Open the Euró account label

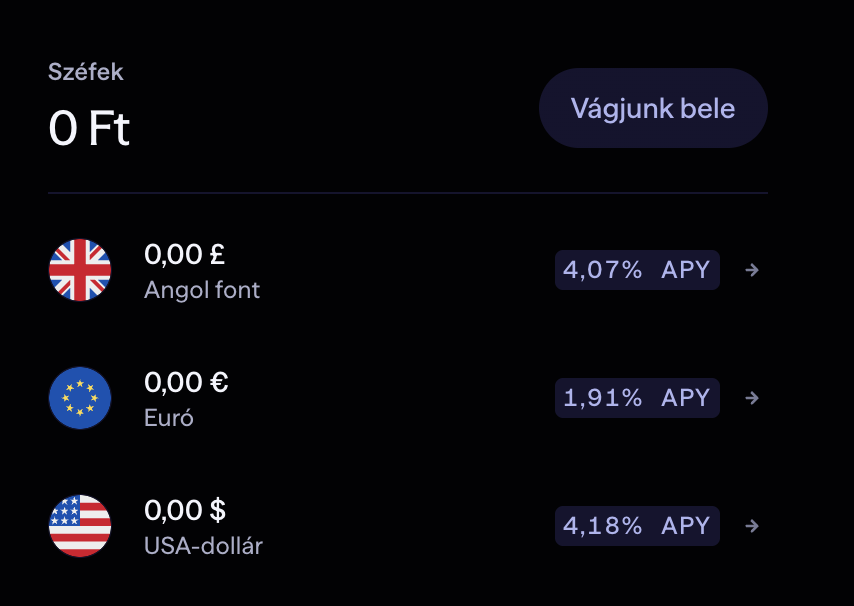point(169,418)
